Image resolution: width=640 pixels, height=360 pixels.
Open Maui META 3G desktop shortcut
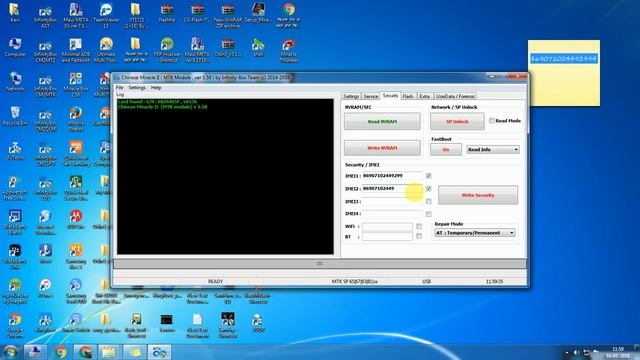(76, 16)
